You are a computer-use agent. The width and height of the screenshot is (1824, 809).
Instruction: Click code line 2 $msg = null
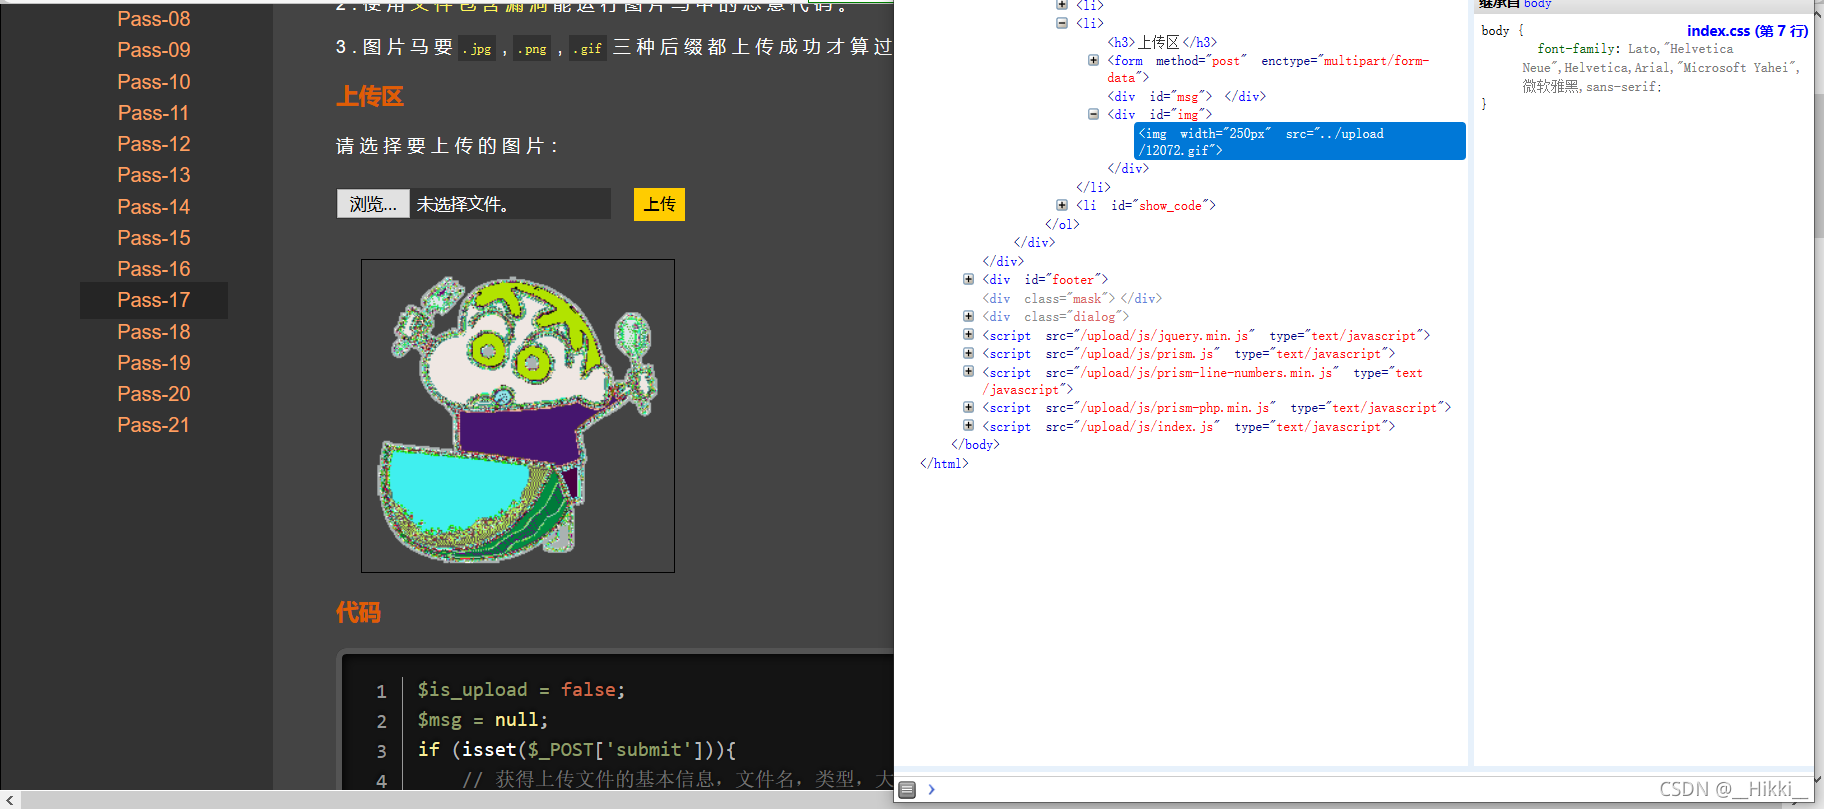click(483, 720)
